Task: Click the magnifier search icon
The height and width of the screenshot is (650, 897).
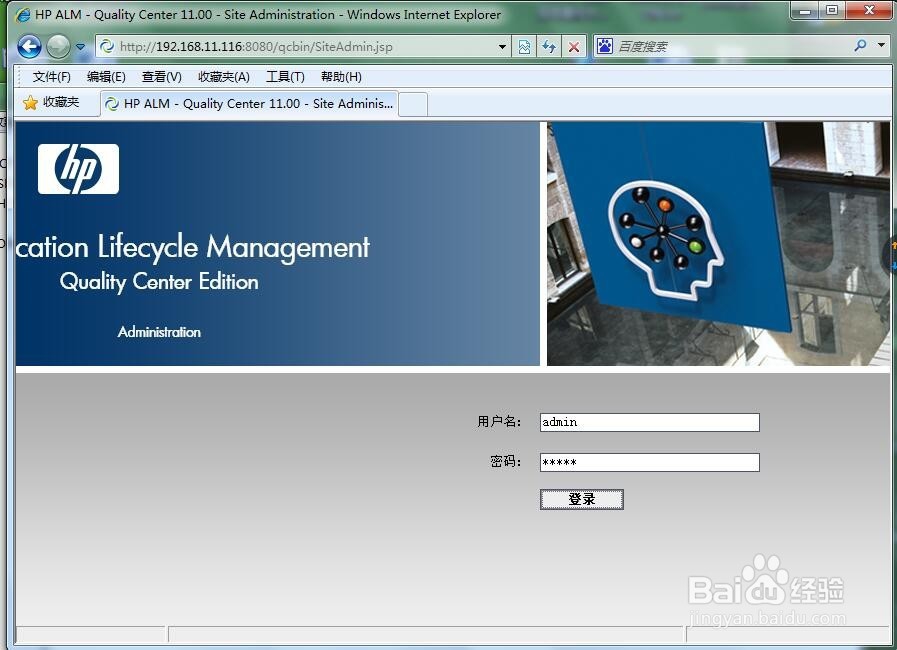Action: (x=860, y=45)
